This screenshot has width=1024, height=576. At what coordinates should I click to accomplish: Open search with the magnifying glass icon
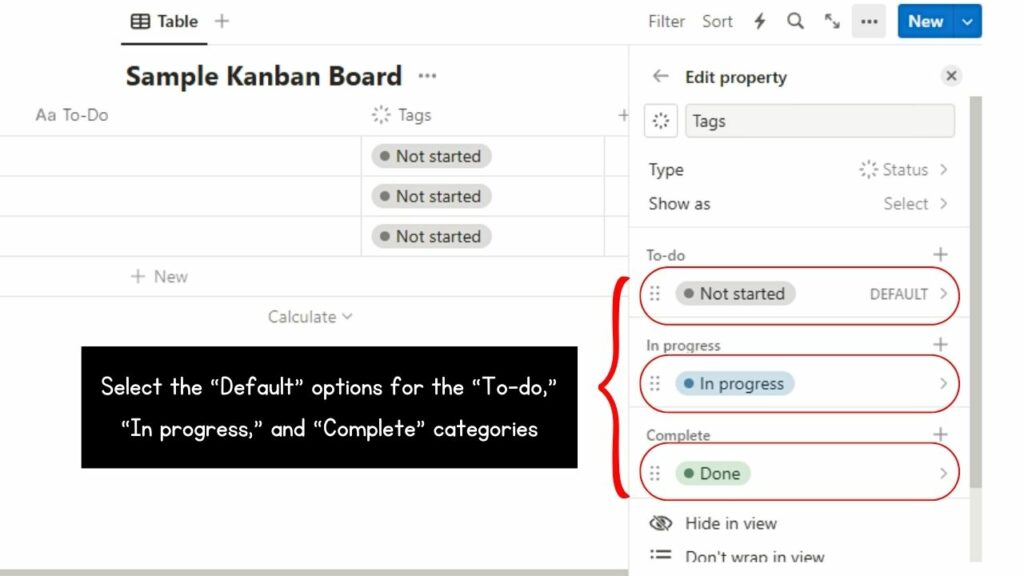796,20
